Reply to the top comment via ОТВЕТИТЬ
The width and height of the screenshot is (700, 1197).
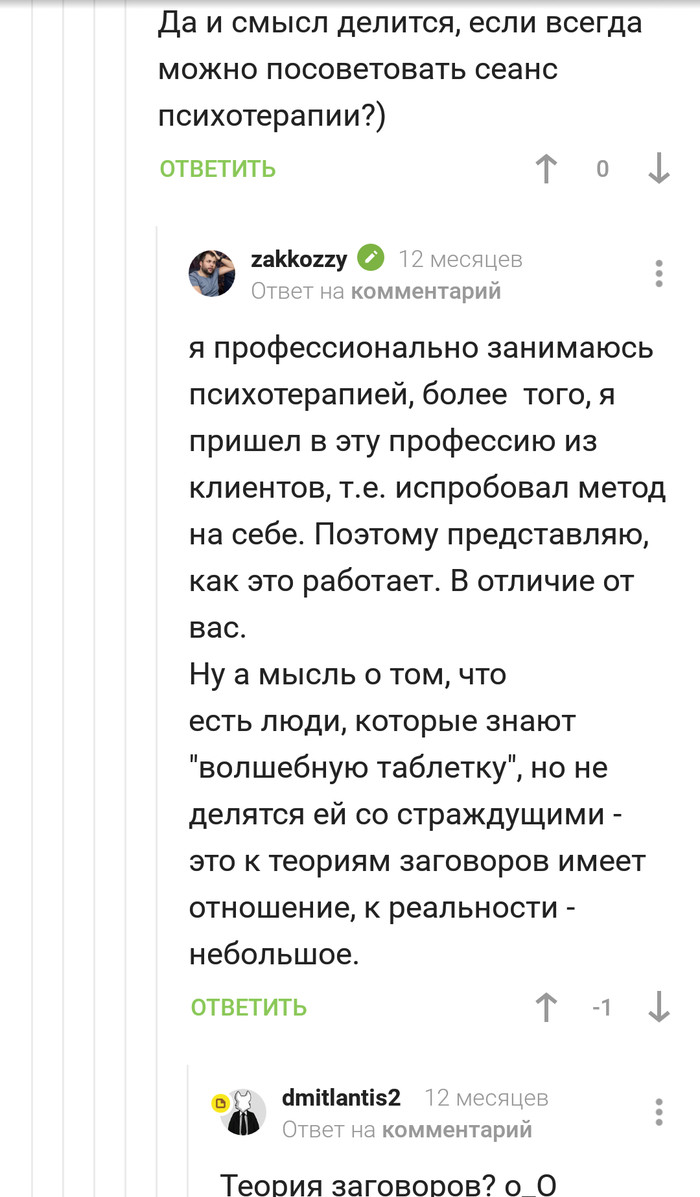(217, 169)
